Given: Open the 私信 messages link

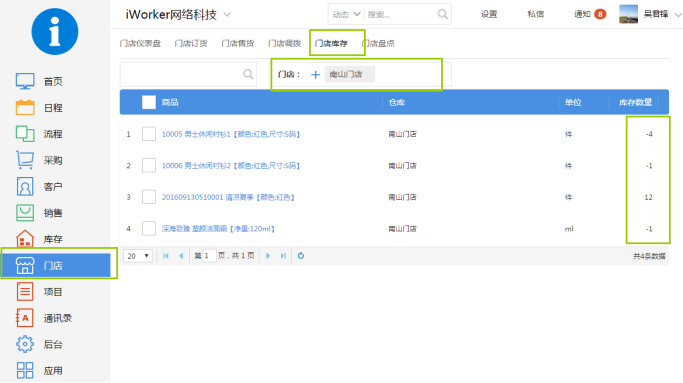Looking at the screenshot, I should [x=535, y=14].
